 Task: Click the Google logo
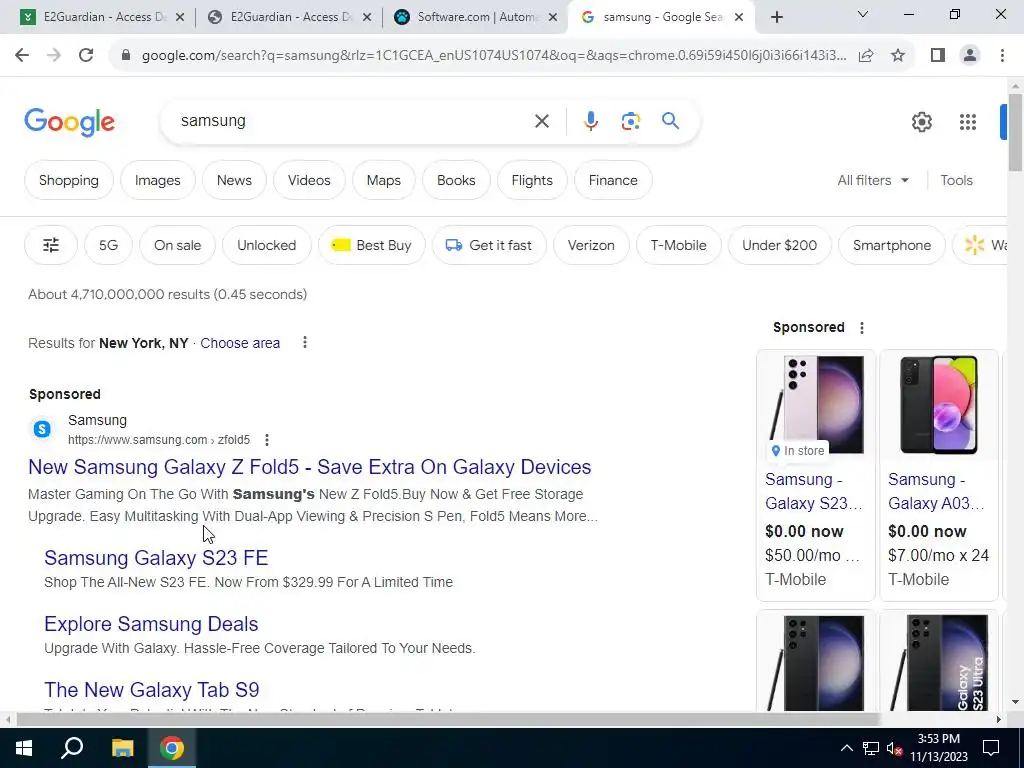click(x=70, y=123)
